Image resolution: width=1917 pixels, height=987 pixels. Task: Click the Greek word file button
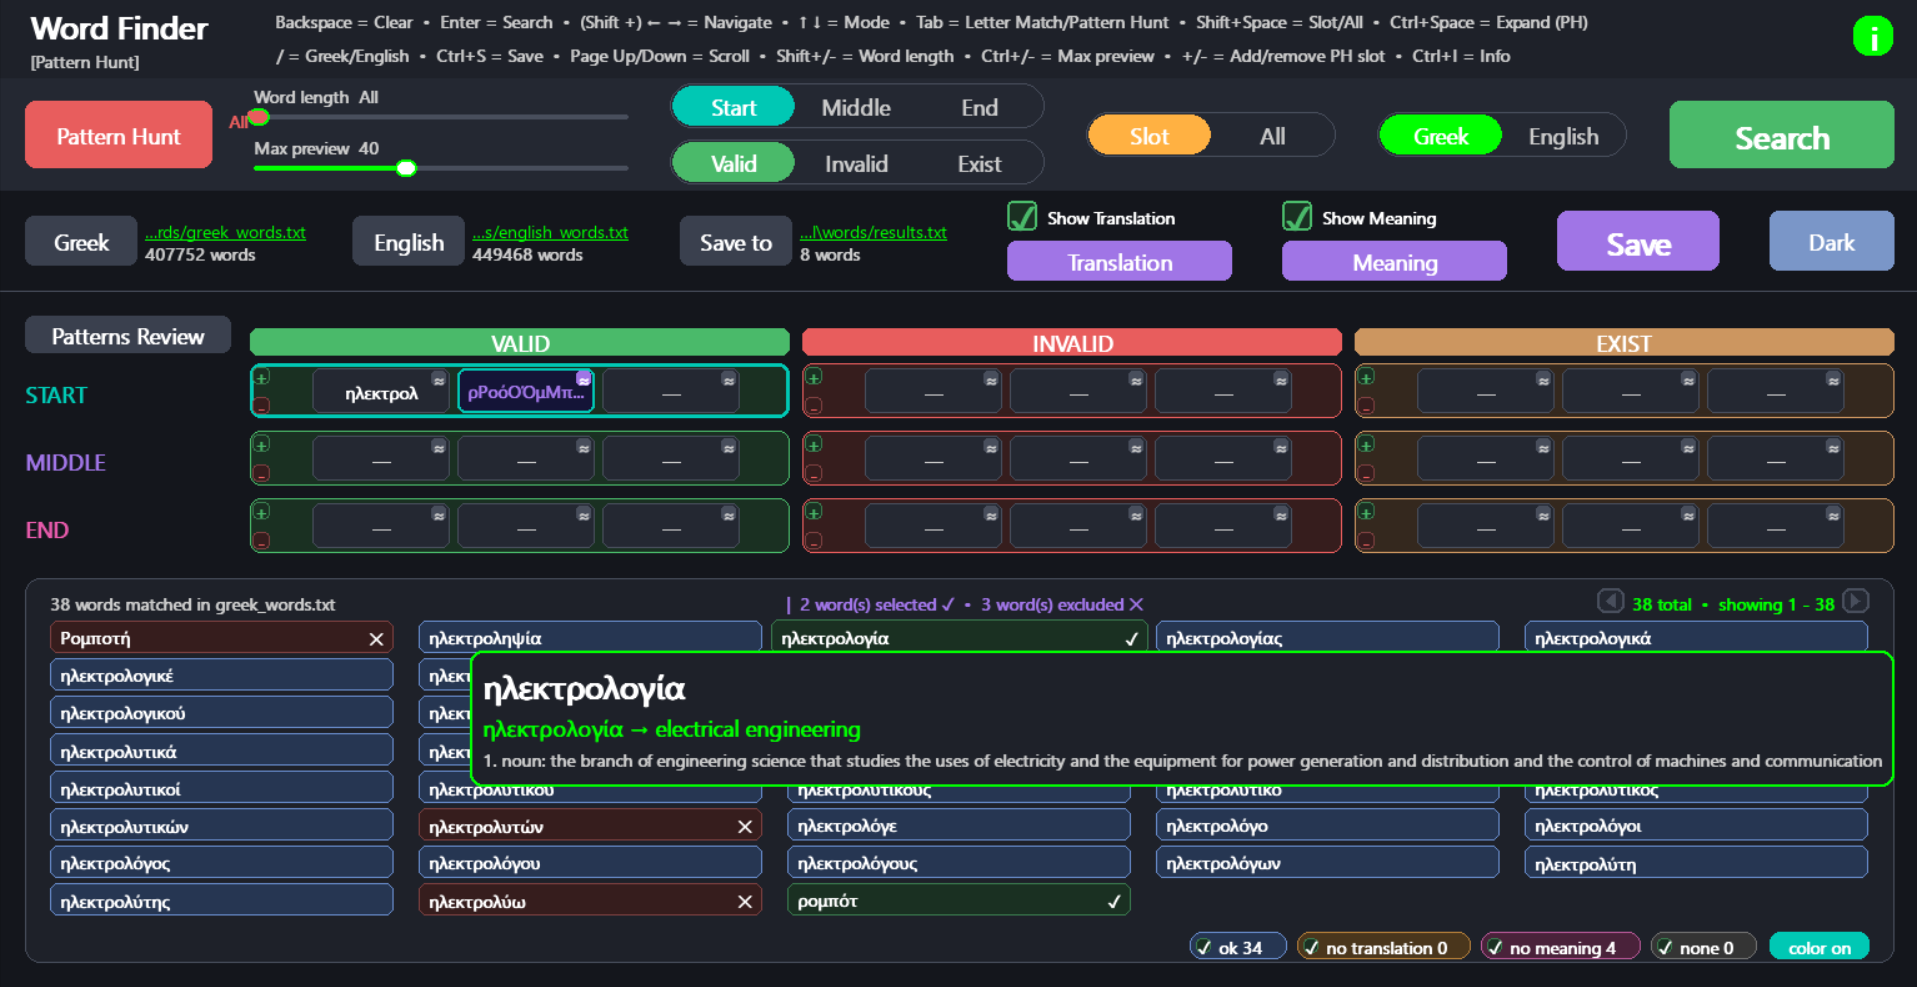coord(81,242)
